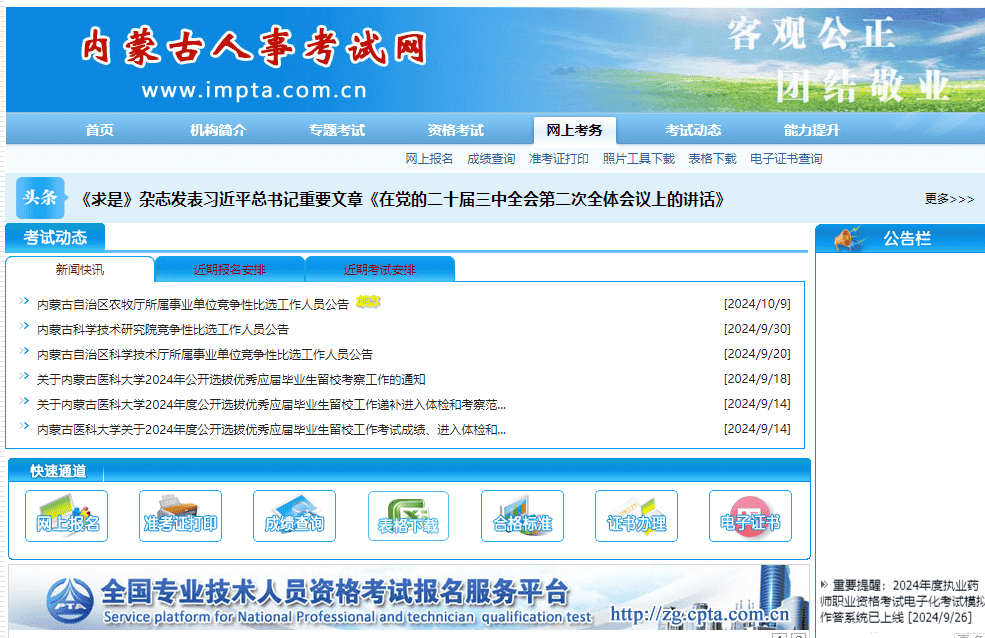
Task: Open the 求是 headline article link
Action: tap(400, 199)
